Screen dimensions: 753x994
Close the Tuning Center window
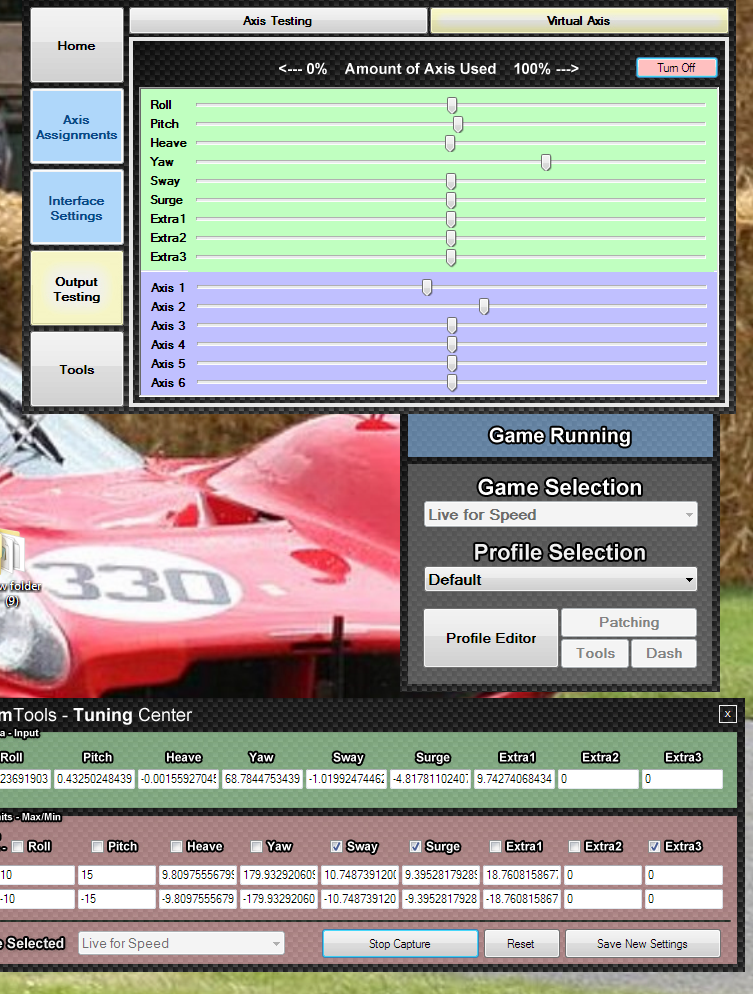pyautogui.click(x=728, y=713)
